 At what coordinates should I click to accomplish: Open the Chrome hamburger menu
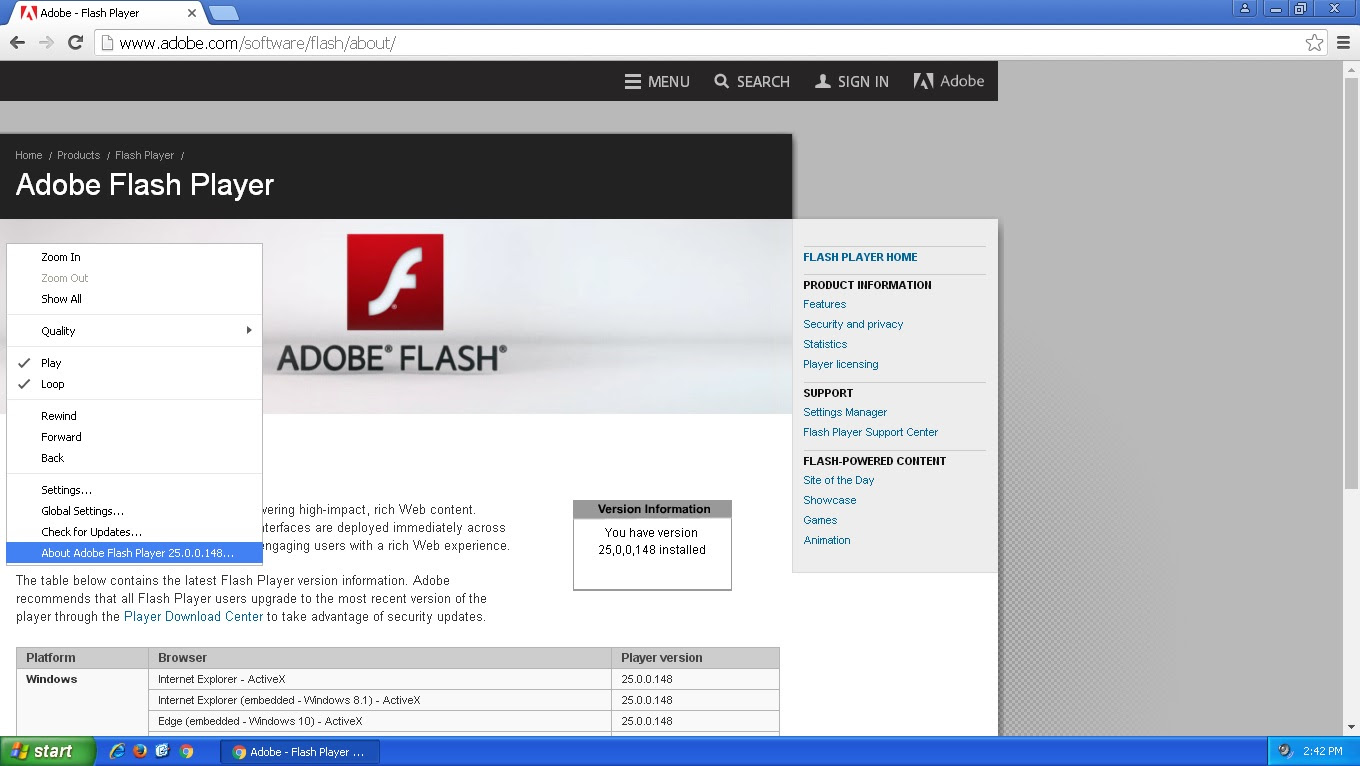(1343, 43)
